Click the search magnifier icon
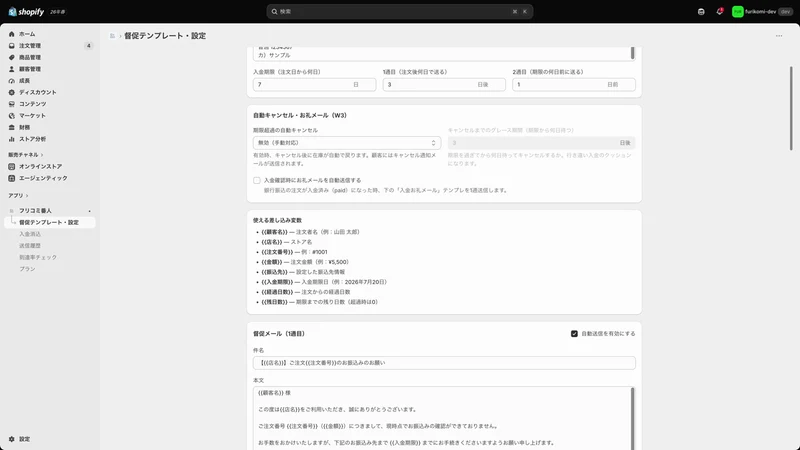Viewport: 800px width, 450px height. tap(274, 12)
